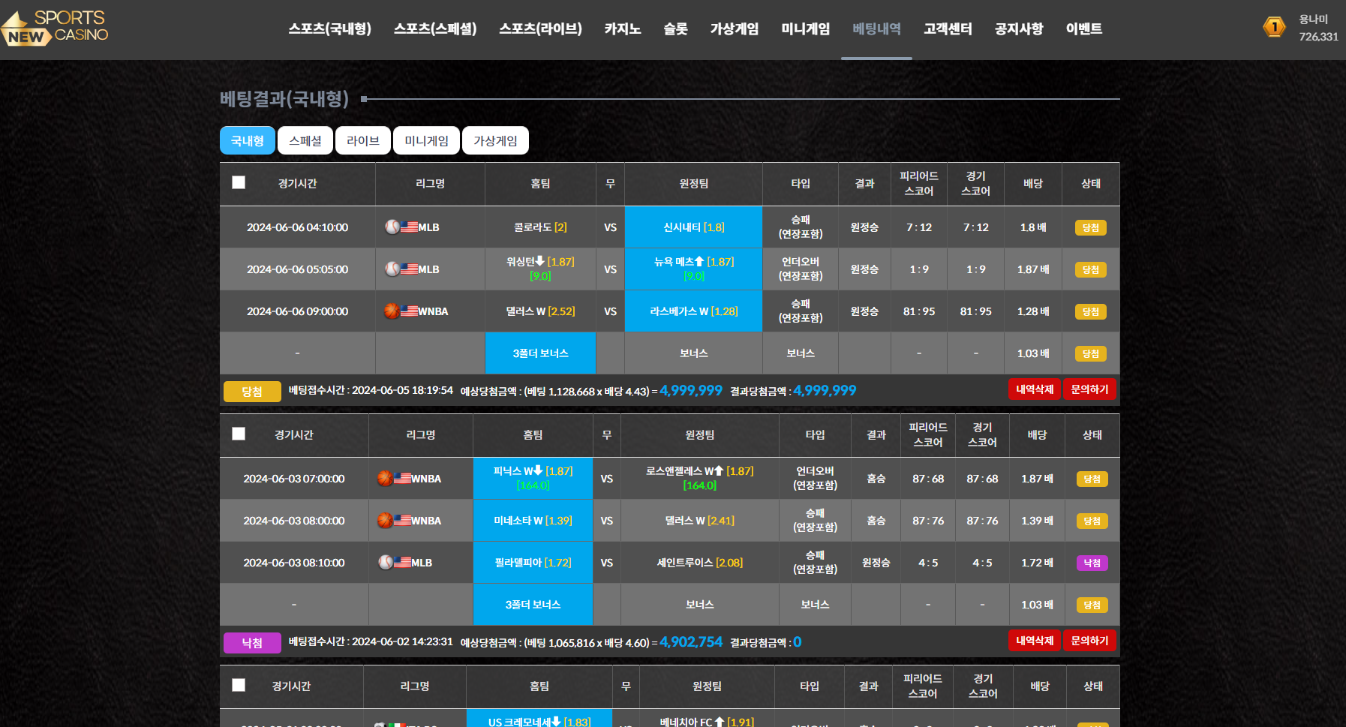Viewport: 1346px width, 727px height.
Task: Go to 카지노 menu
Action: click(x=622, y=29)
